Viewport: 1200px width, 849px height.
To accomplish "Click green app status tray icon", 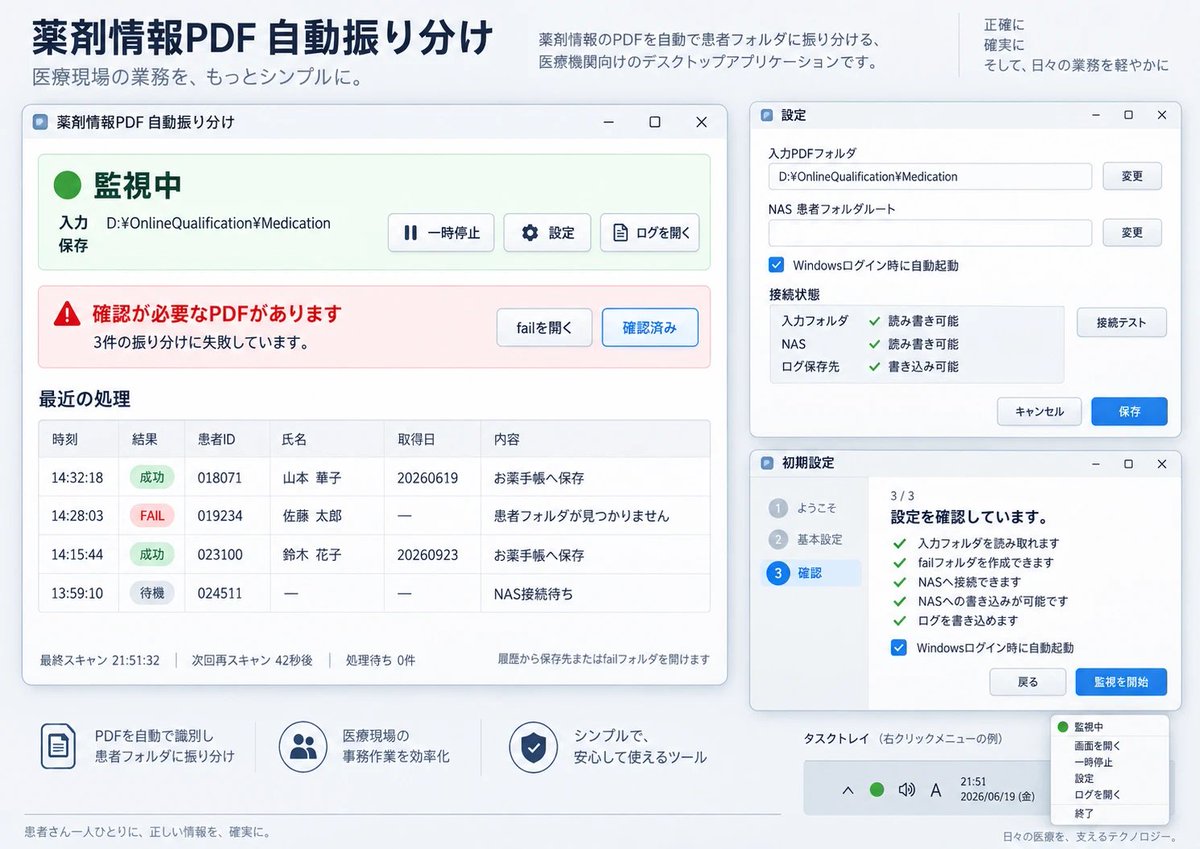I will (877, 790).
